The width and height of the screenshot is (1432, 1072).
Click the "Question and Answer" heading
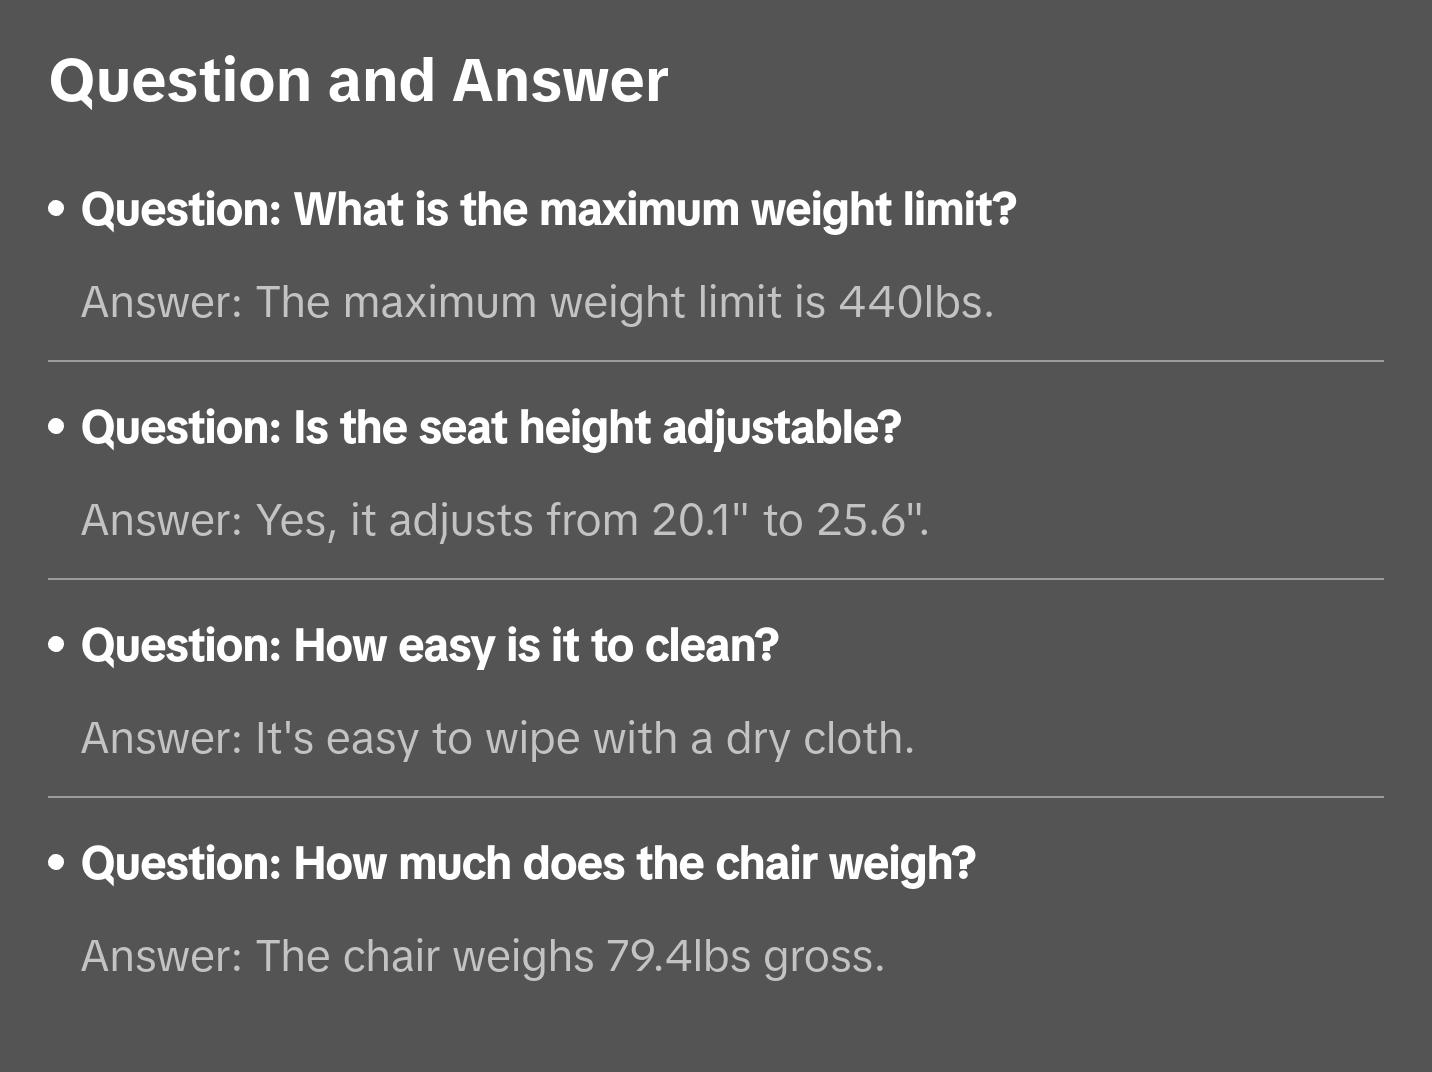pyautogui.click(x=358, y=80)
